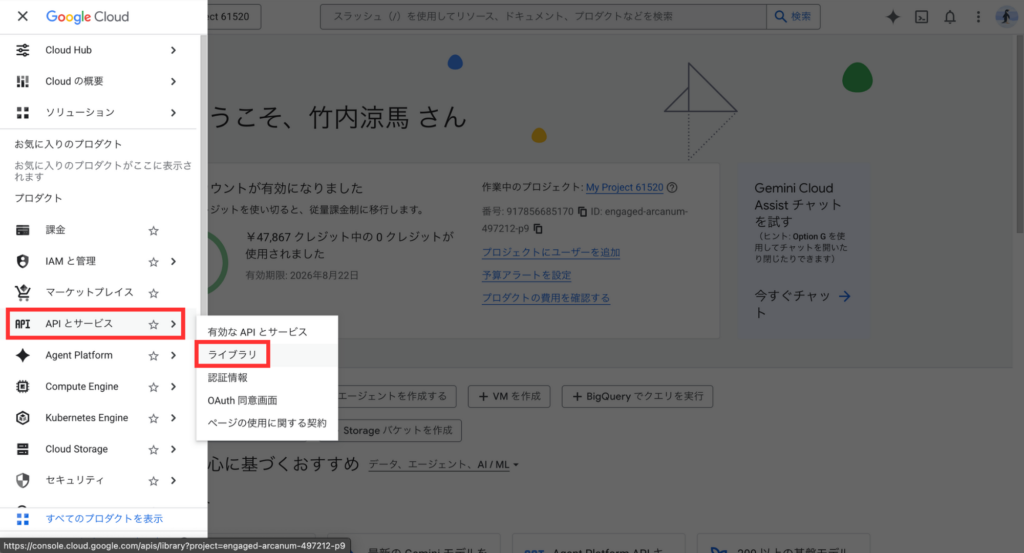Open the Google Cloud logo home link
Screen dimensions: 1024x553
[88, 16]
